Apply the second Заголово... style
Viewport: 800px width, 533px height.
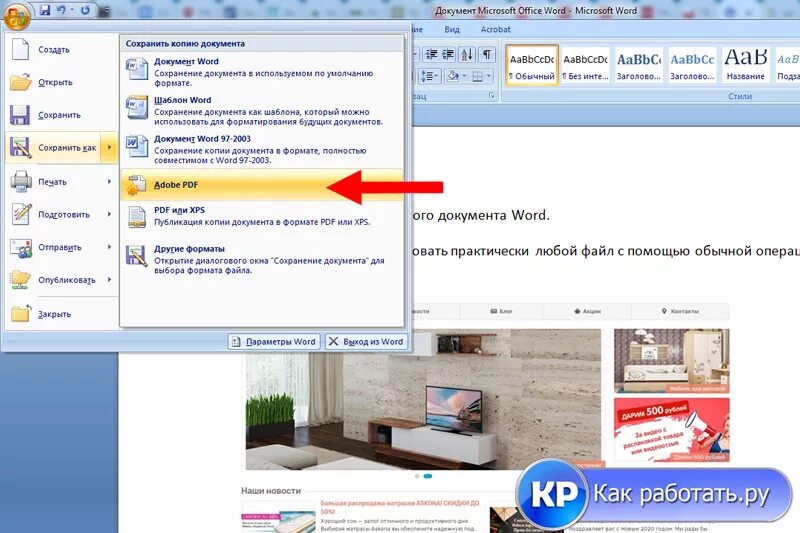(x=692, y=65)
